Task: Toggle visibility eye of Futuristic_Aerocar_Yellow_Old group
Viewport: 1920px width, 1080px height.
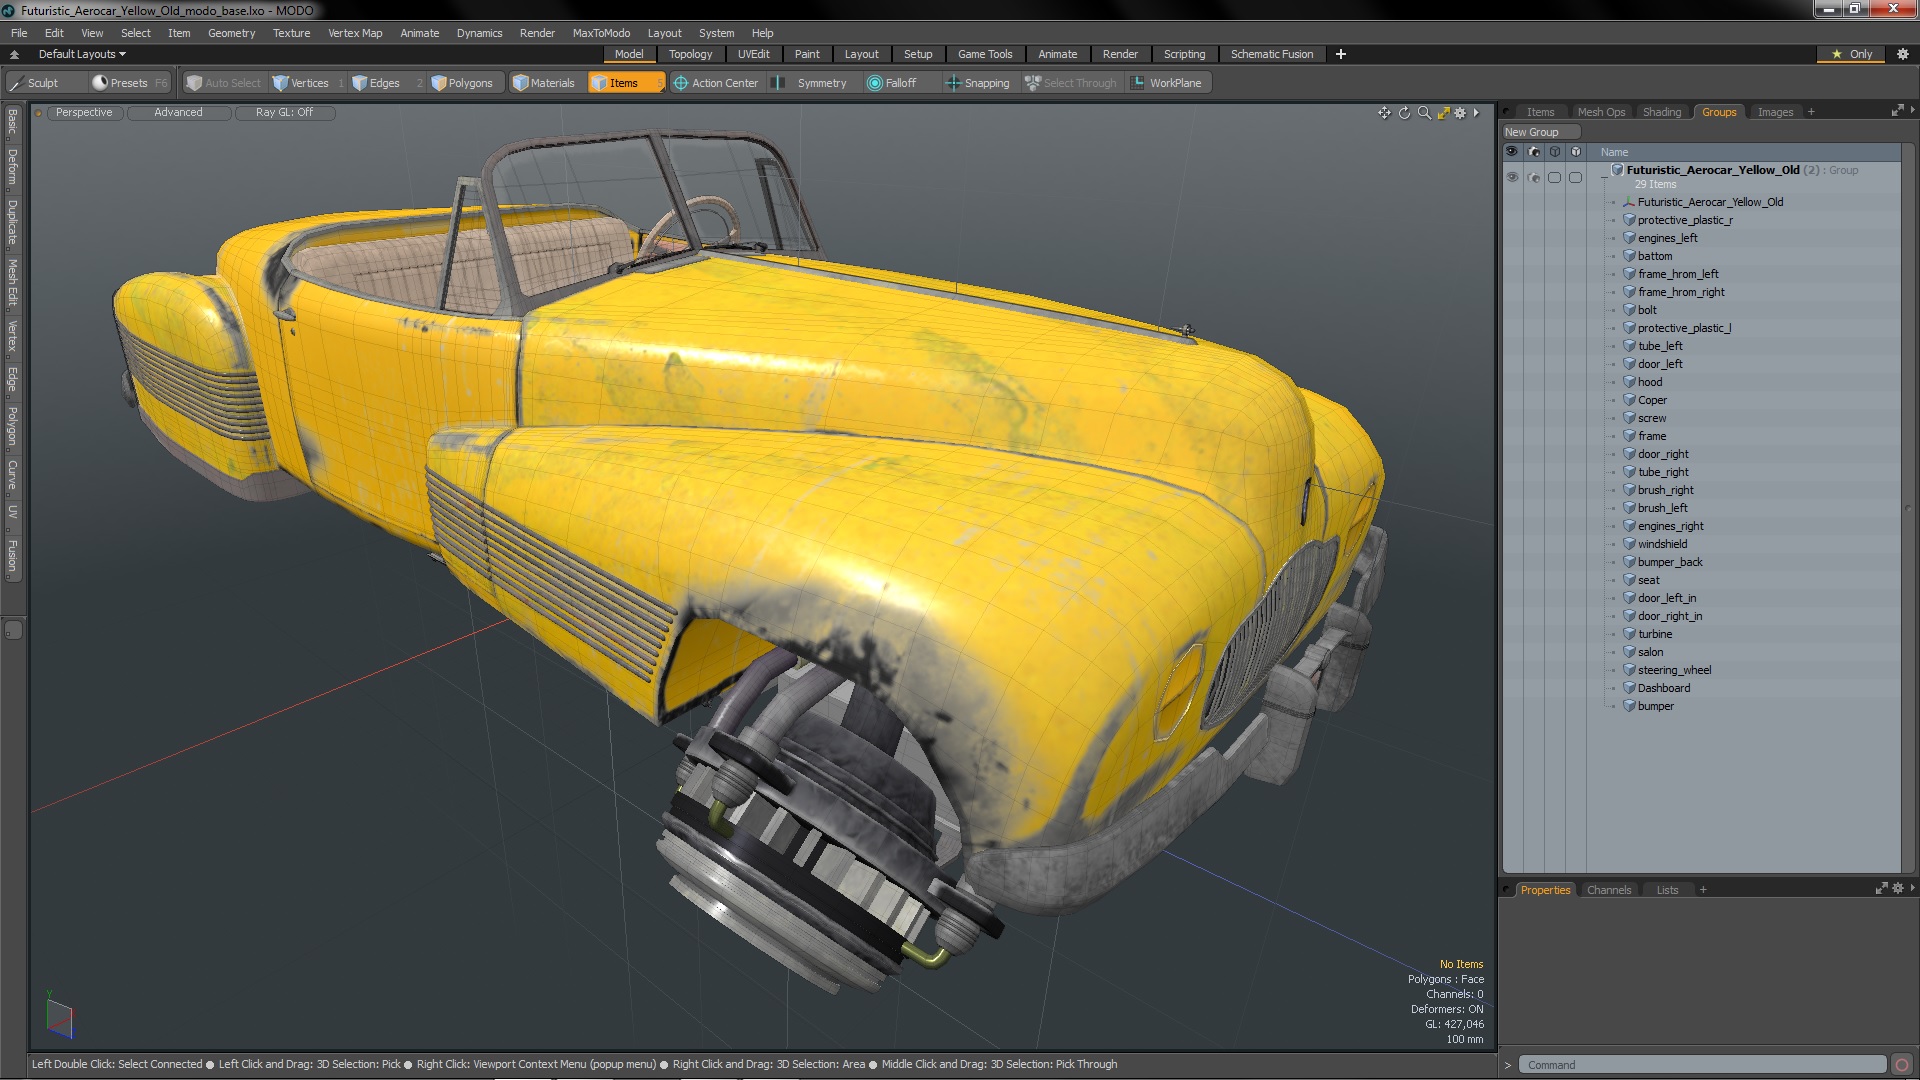Action: 1512,177
